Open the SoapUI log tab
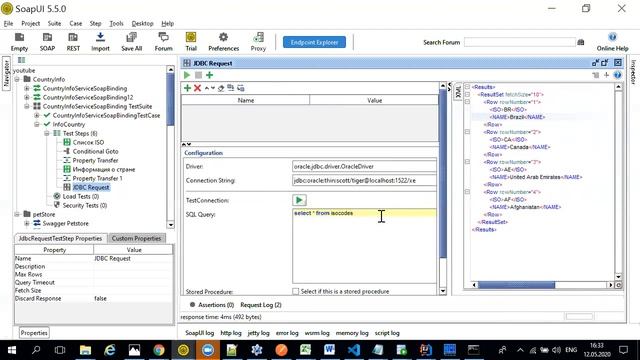Screen dimensions: 640x360 tap(200, 333)
